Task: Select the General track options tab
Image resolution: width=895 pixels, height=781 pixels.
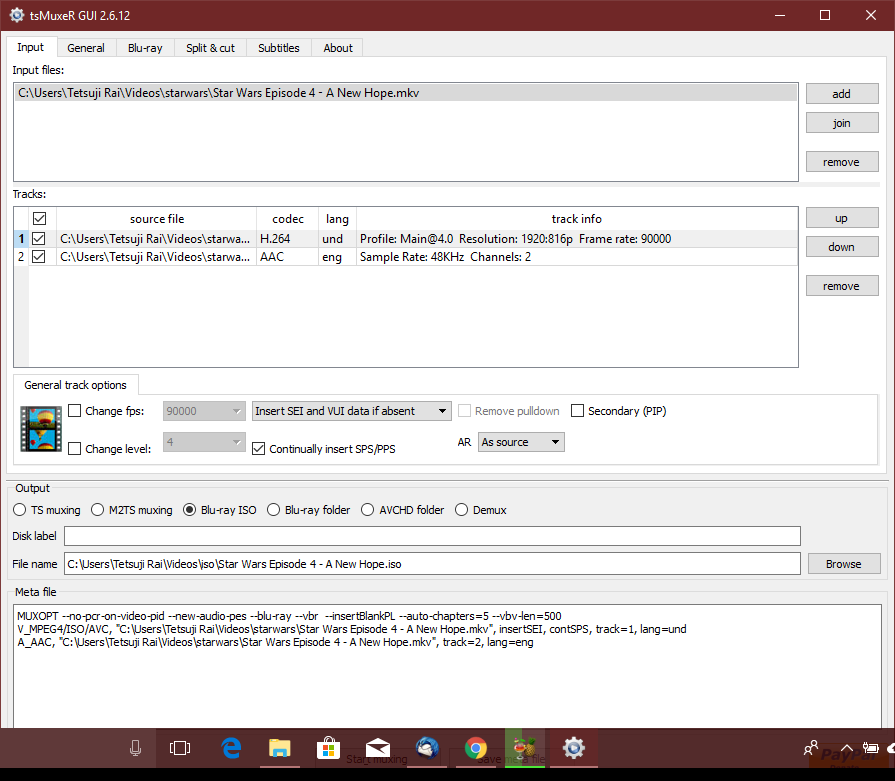Action: (x=75, y=385)
